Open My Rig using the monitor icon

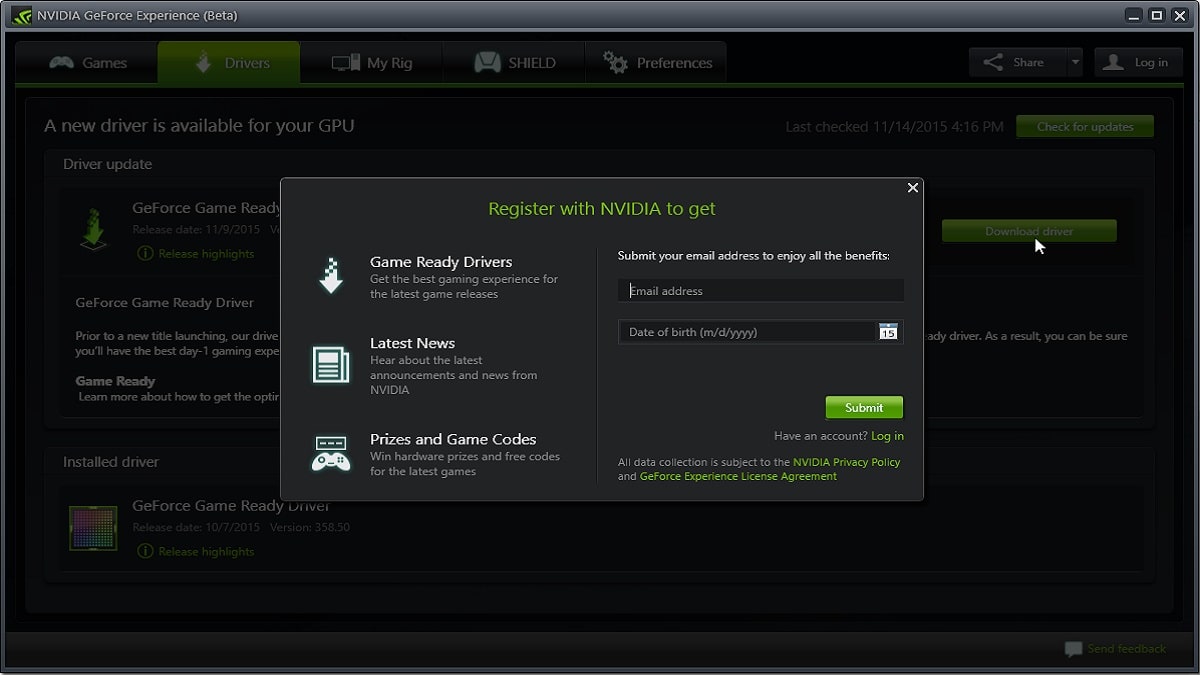click(345, 61)
